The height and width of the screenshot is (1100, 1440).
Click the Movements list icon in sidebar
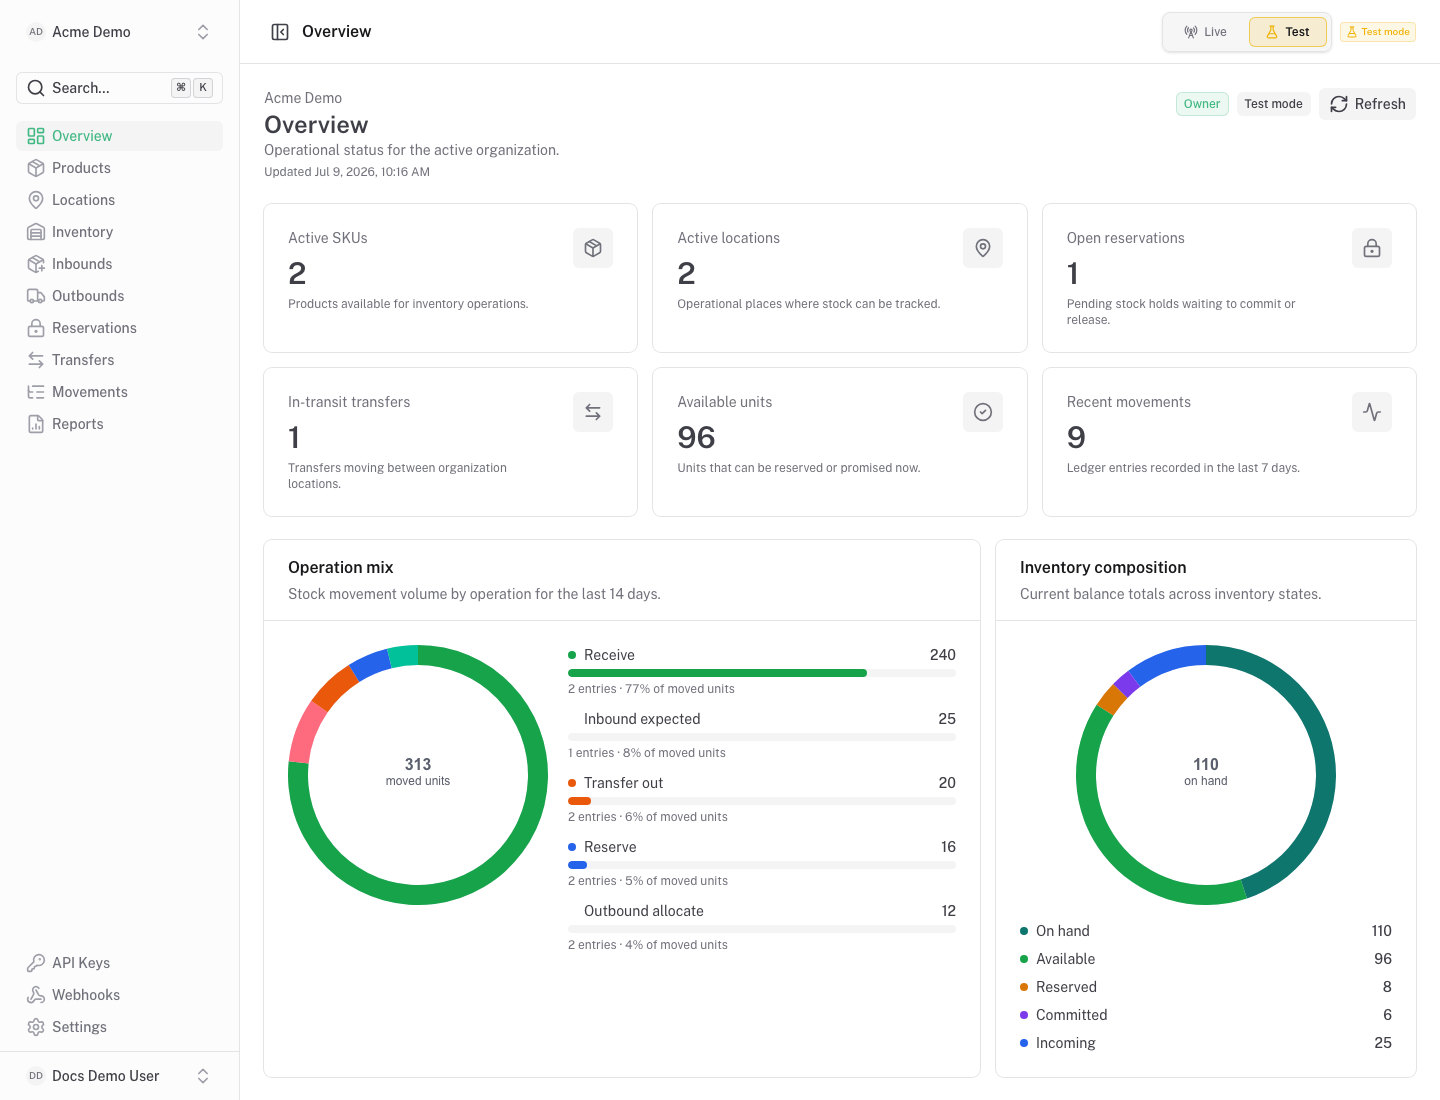point(36,392)
